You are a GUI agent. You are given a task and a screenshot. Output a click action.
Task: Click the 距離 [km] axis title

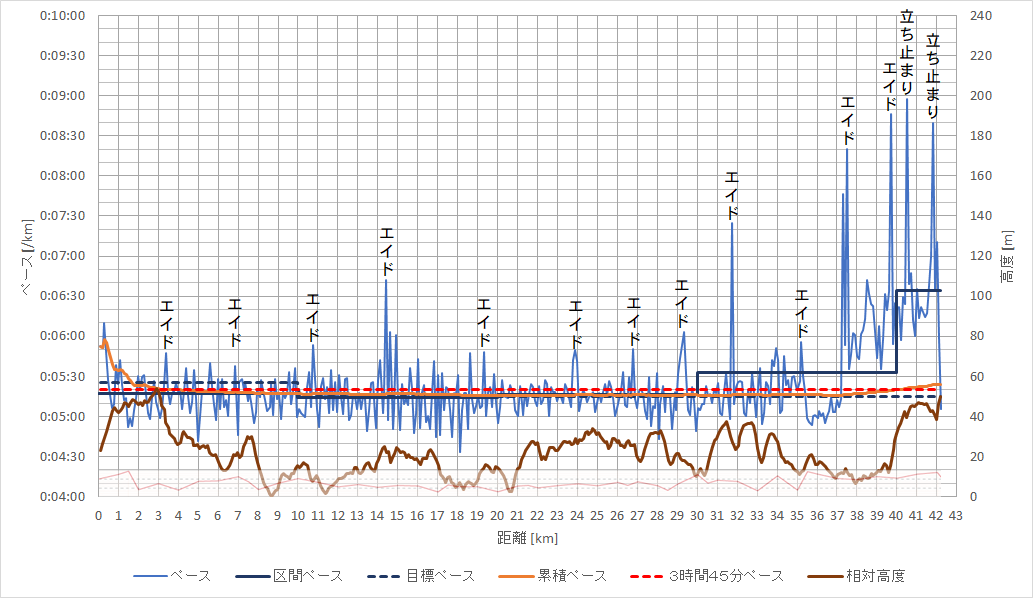pos(528,538)
